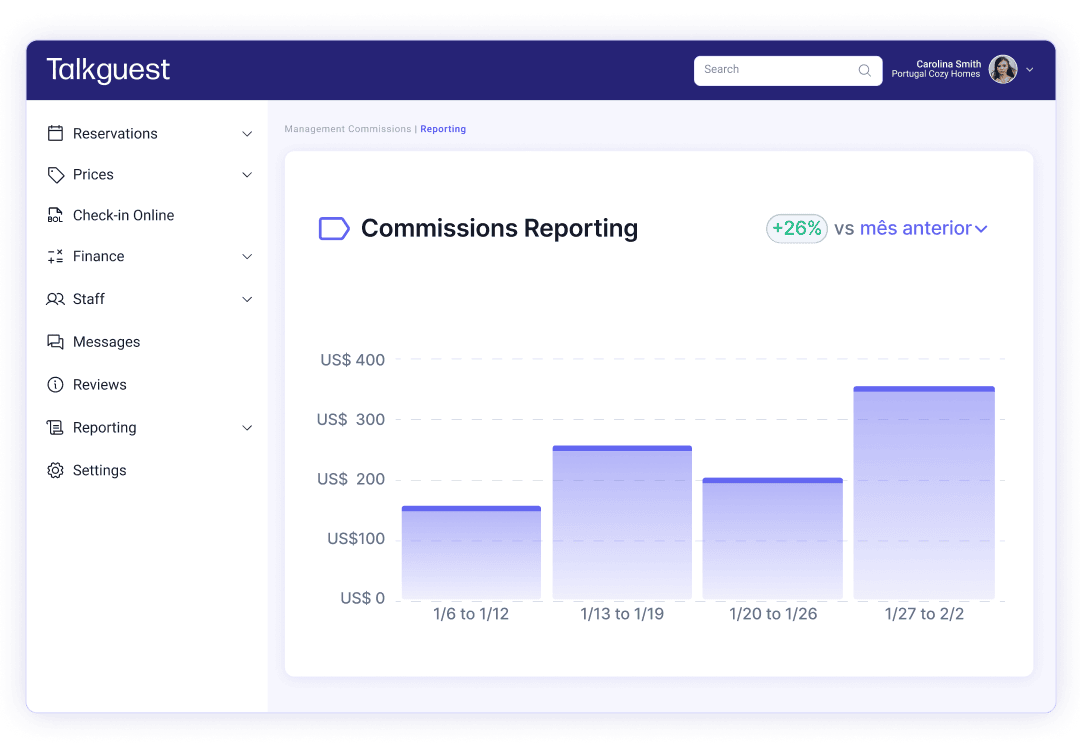
Task: Expand the Carolina Smith account menu
Action: (1030, 70)
